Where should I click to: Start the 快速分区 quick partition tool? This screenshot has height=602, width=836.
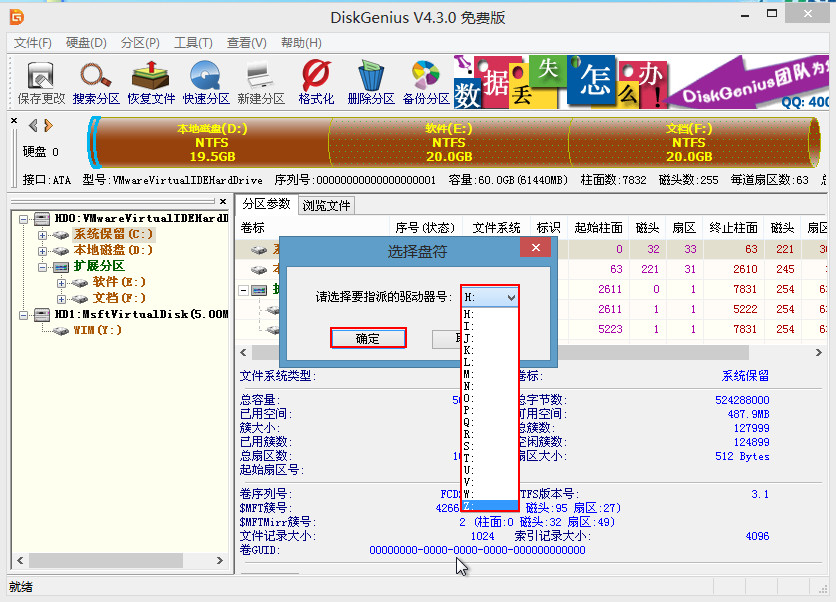[x=206, y=83]
